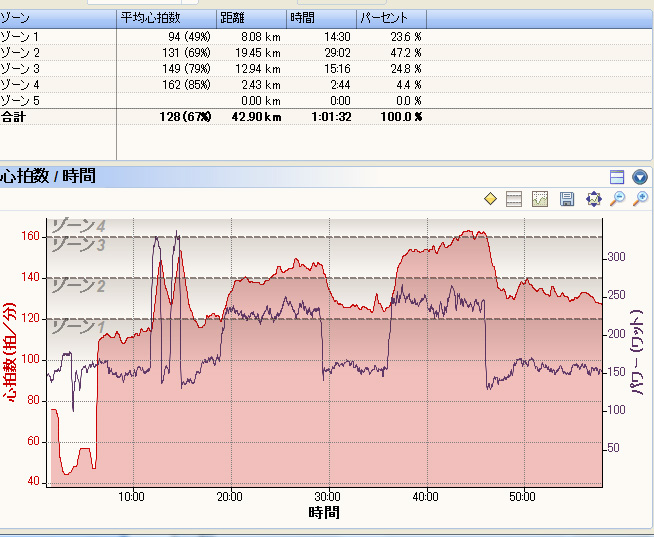This screenshot has width=654, height=537.
Task: Click the yellow diamond marker icon
Action: [x=490, y=199]
